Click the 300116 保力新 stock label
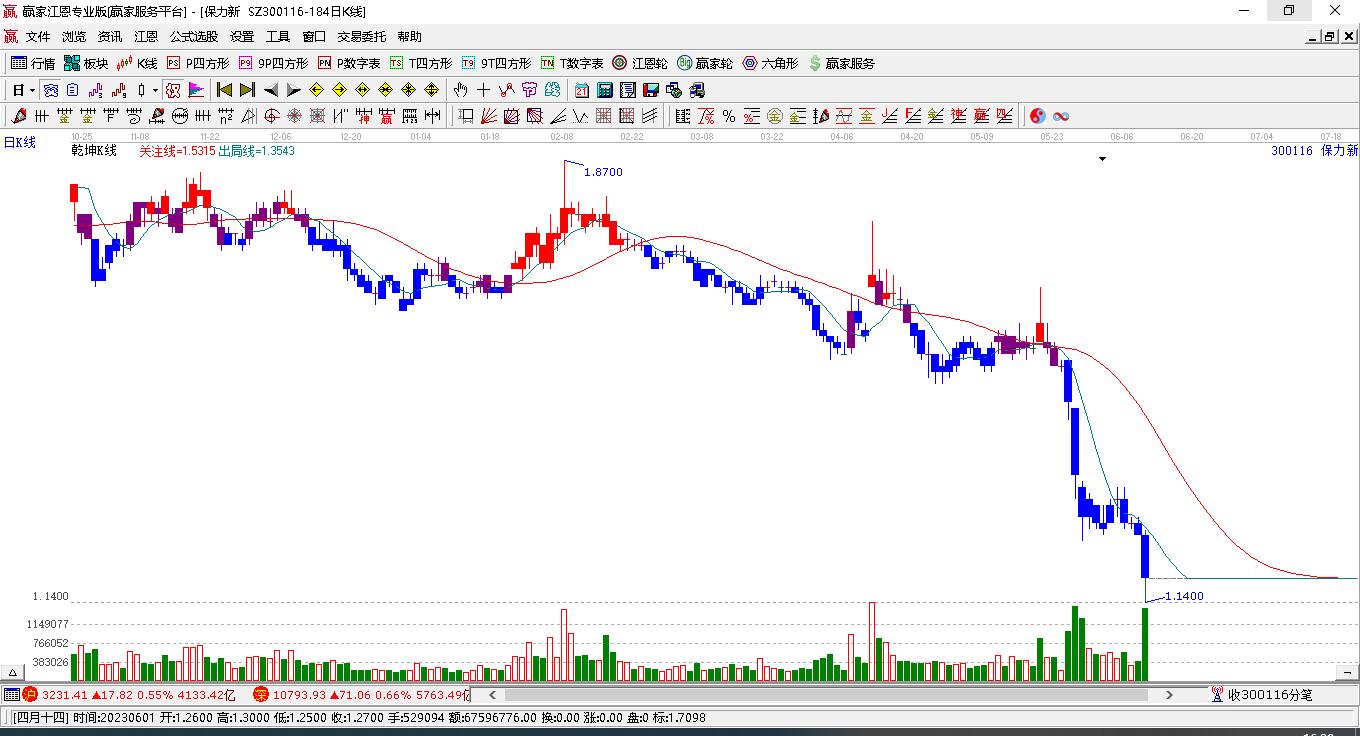This screenshot has height=736, width=1360. coord(1315,151)
